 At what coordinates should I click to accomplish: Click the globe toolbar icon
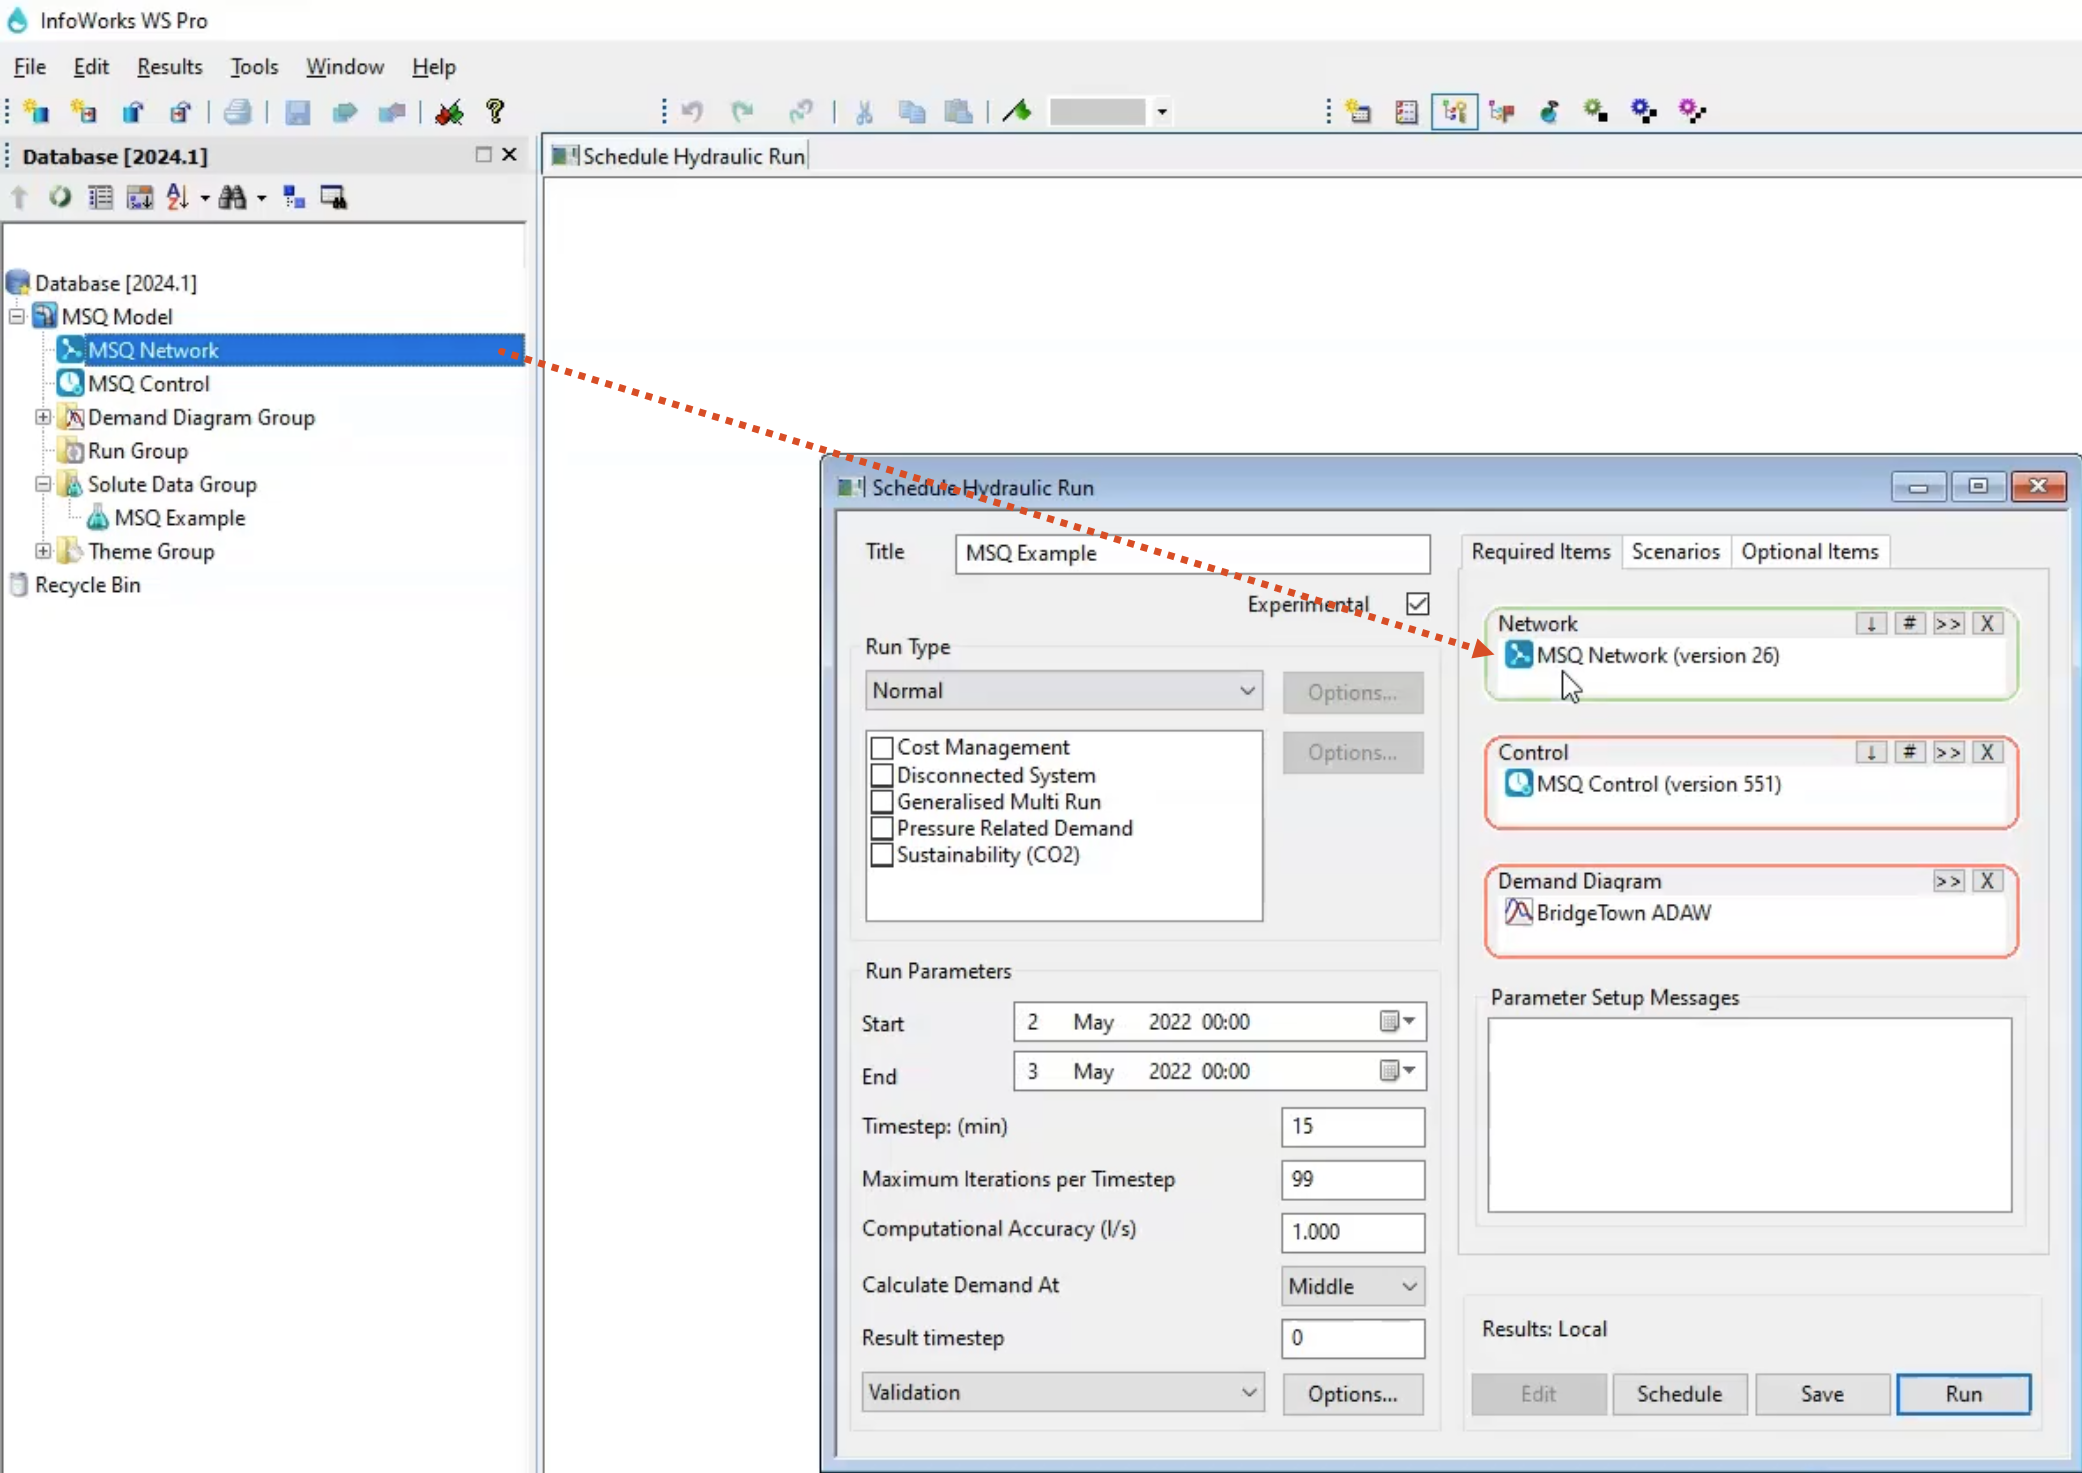tap(1548, 111)
